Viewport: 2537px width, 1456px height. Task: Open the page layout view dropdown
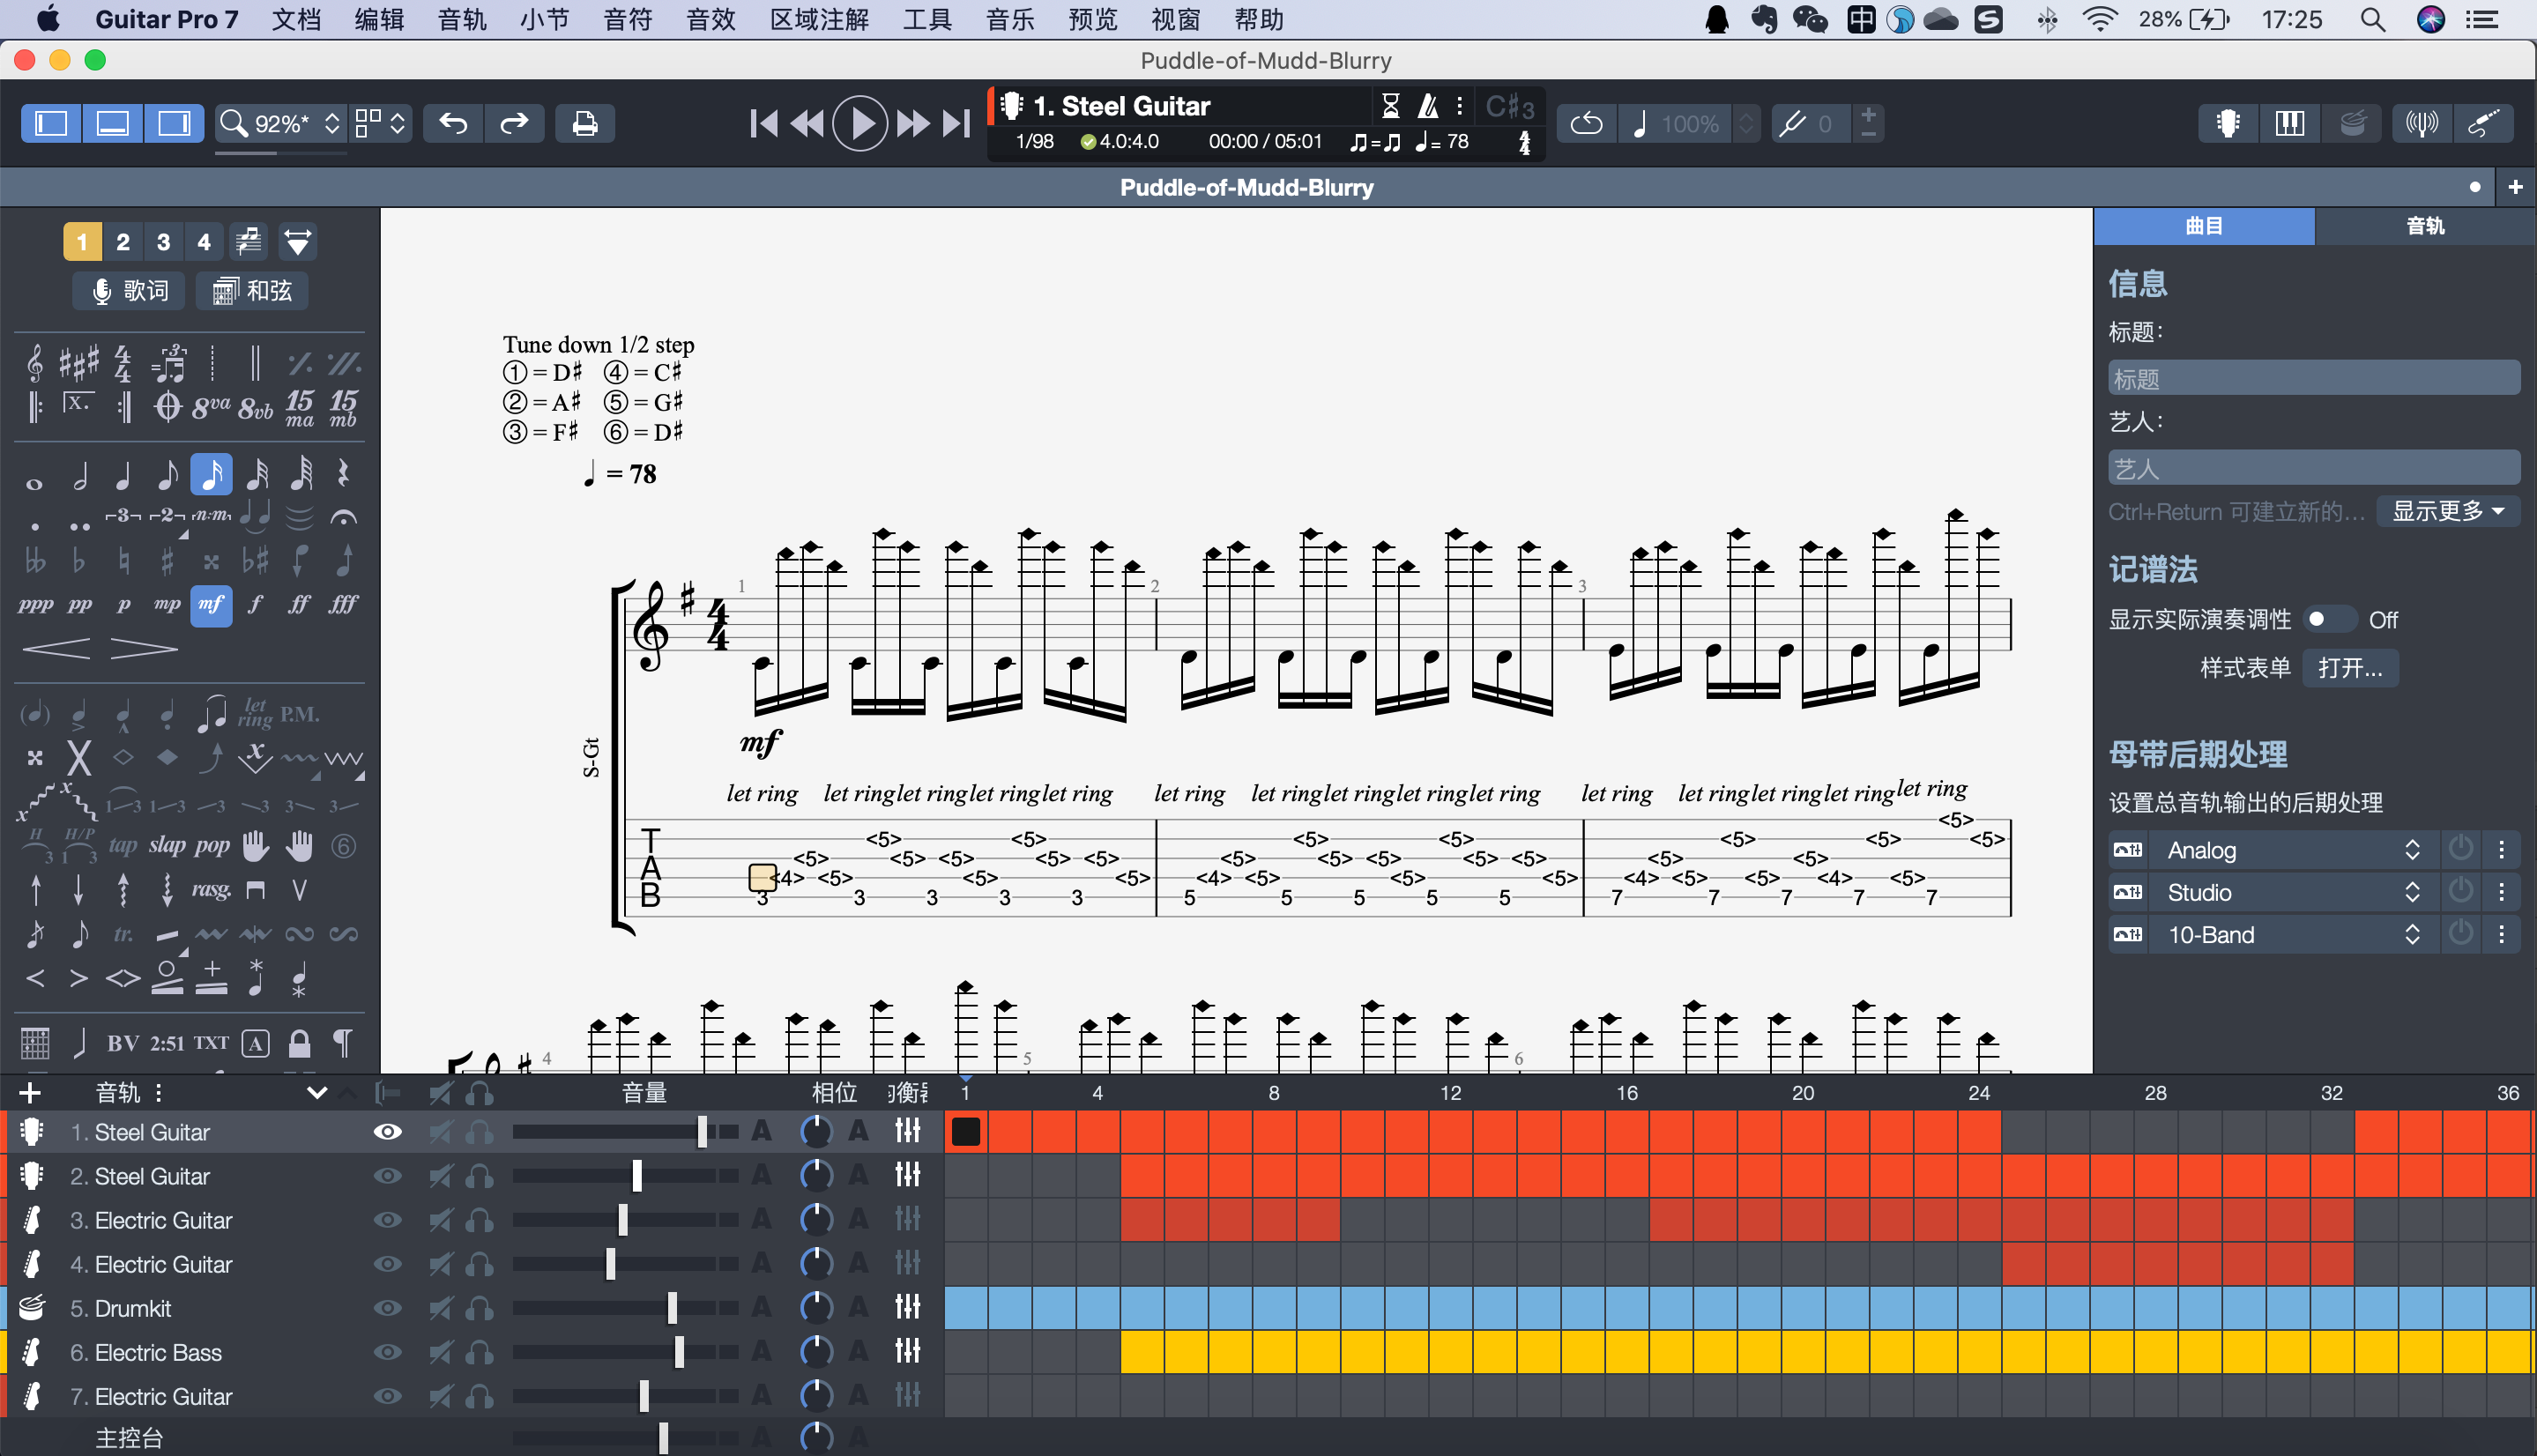click(x=381, y=123)
